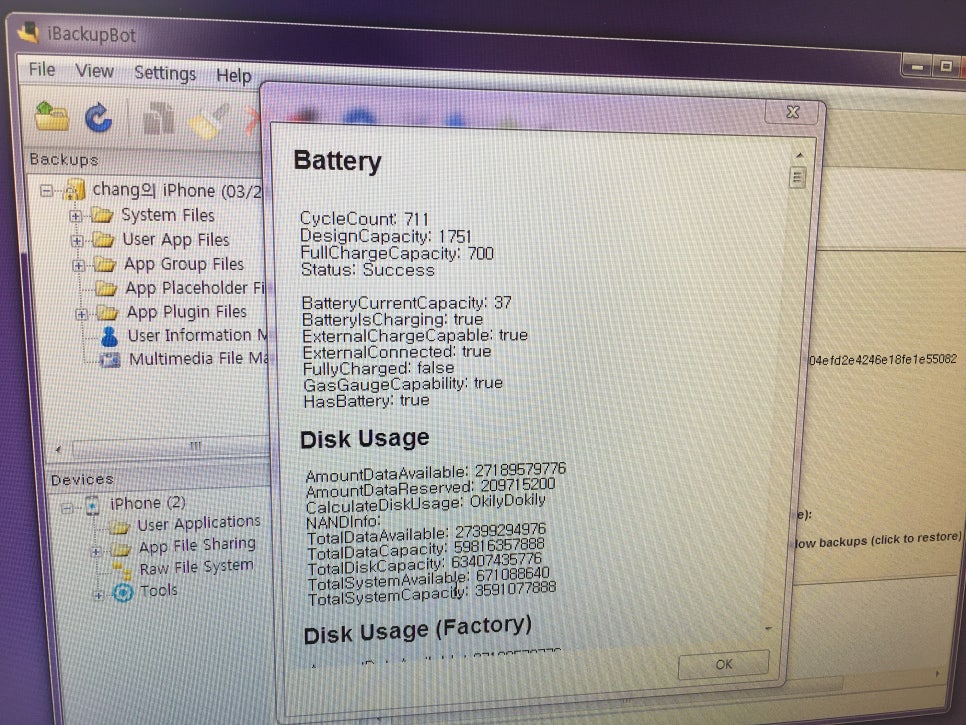Image resolution: width=966 pixels, height=725 pixels.
Task: Select the App Group Files tree label
Action: pyautogui.click(x=184, y=264)
